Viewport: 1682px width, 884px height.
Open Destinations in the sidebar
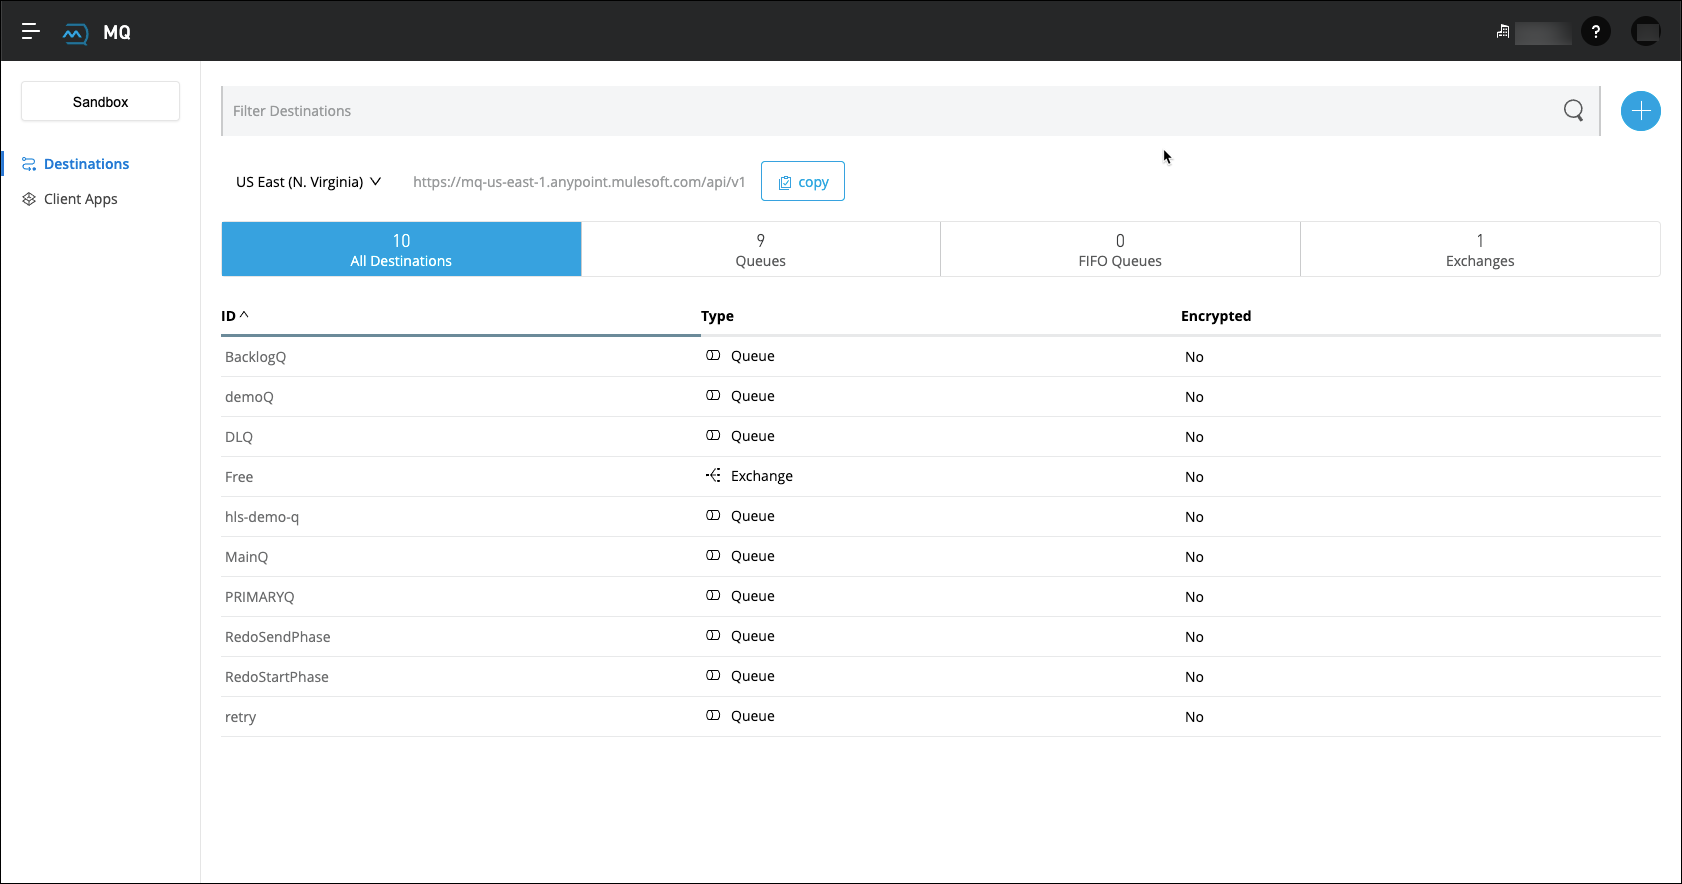86,164
